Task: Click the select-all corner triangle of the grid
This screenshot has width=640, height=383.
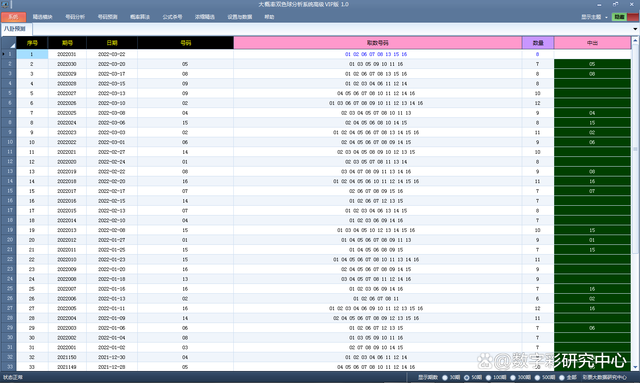Action: coord(12,45)
